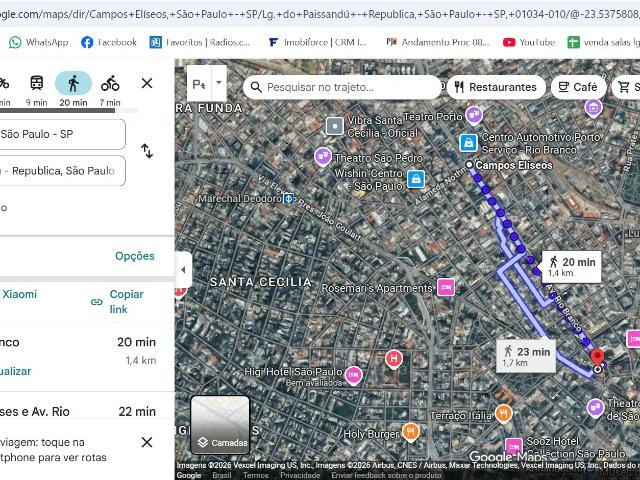This screenshot has height=480, width=640.
Task: Click the Brasil footer link
Action: coord(222,476)
